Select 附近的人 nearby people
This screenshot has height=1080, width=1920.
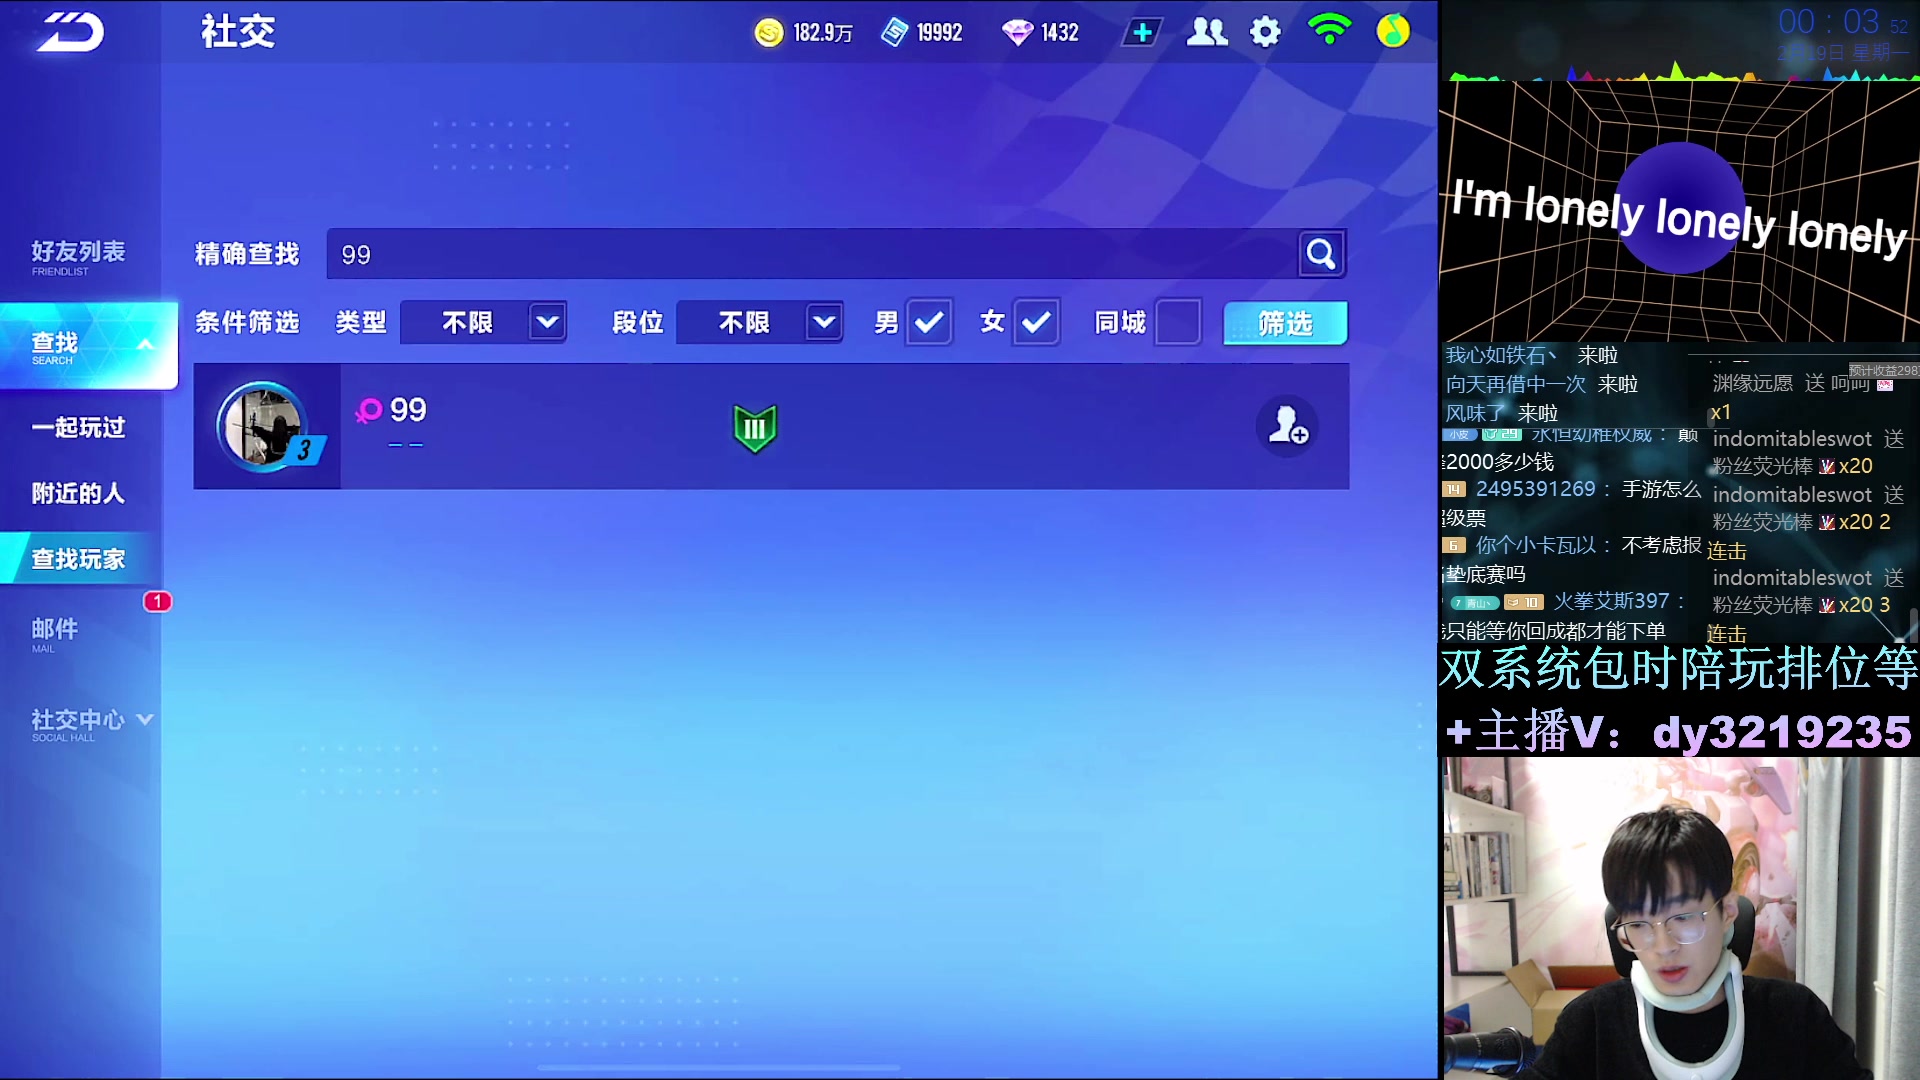78,493
